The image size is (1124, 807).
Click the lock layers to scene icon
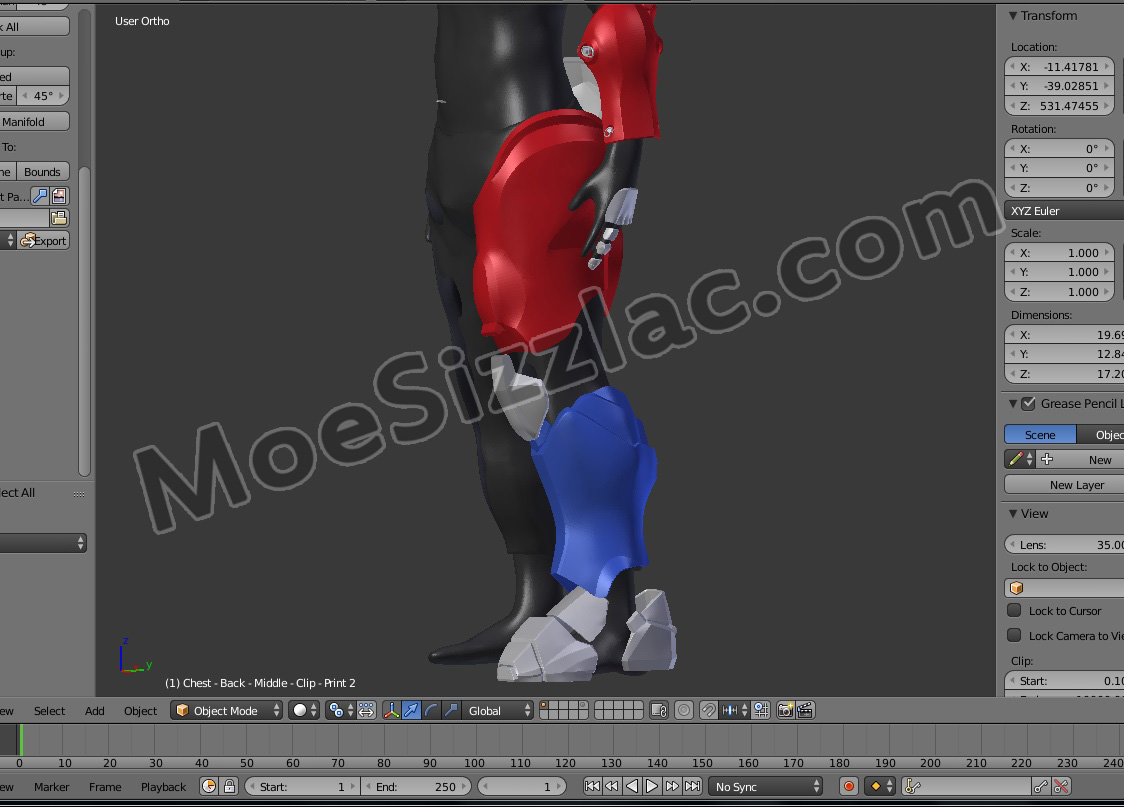659,710
